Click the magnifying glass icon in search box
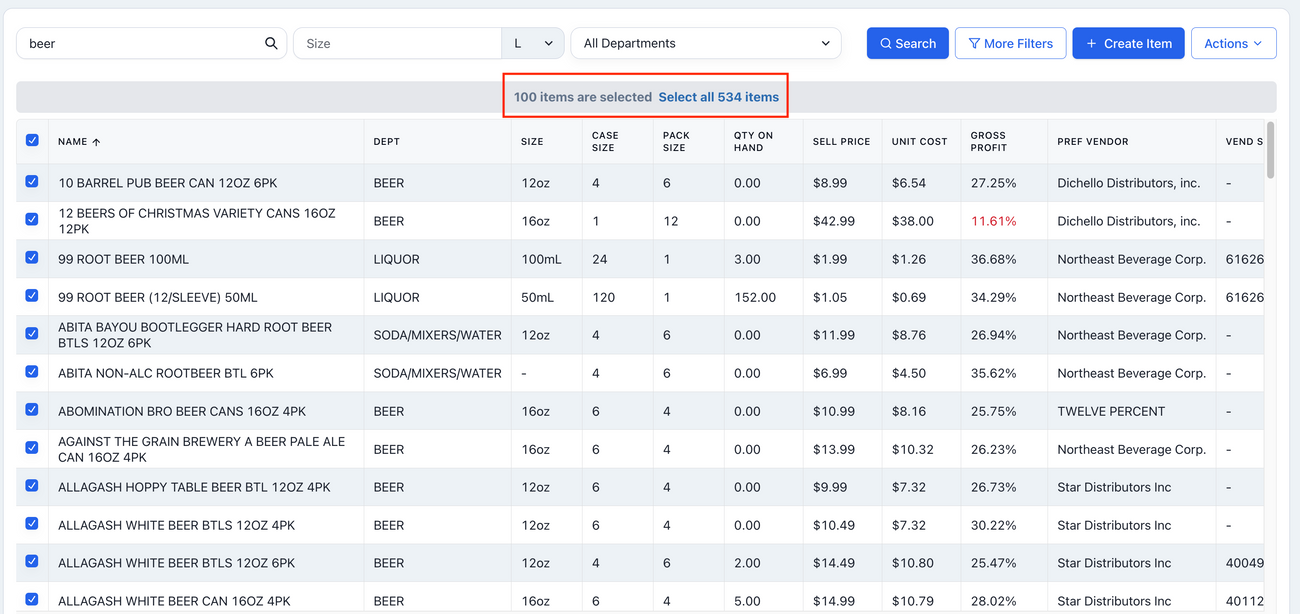The width and height of the screenshot is (1300, 614). click(x=271, y=44)
